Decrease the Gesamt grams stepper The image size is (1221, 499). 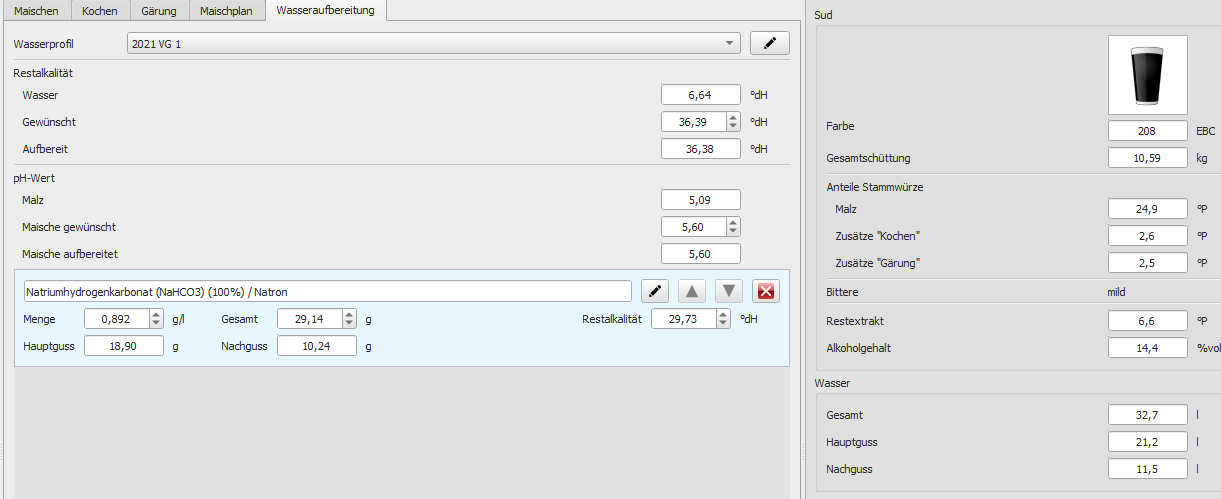[349, 323]
